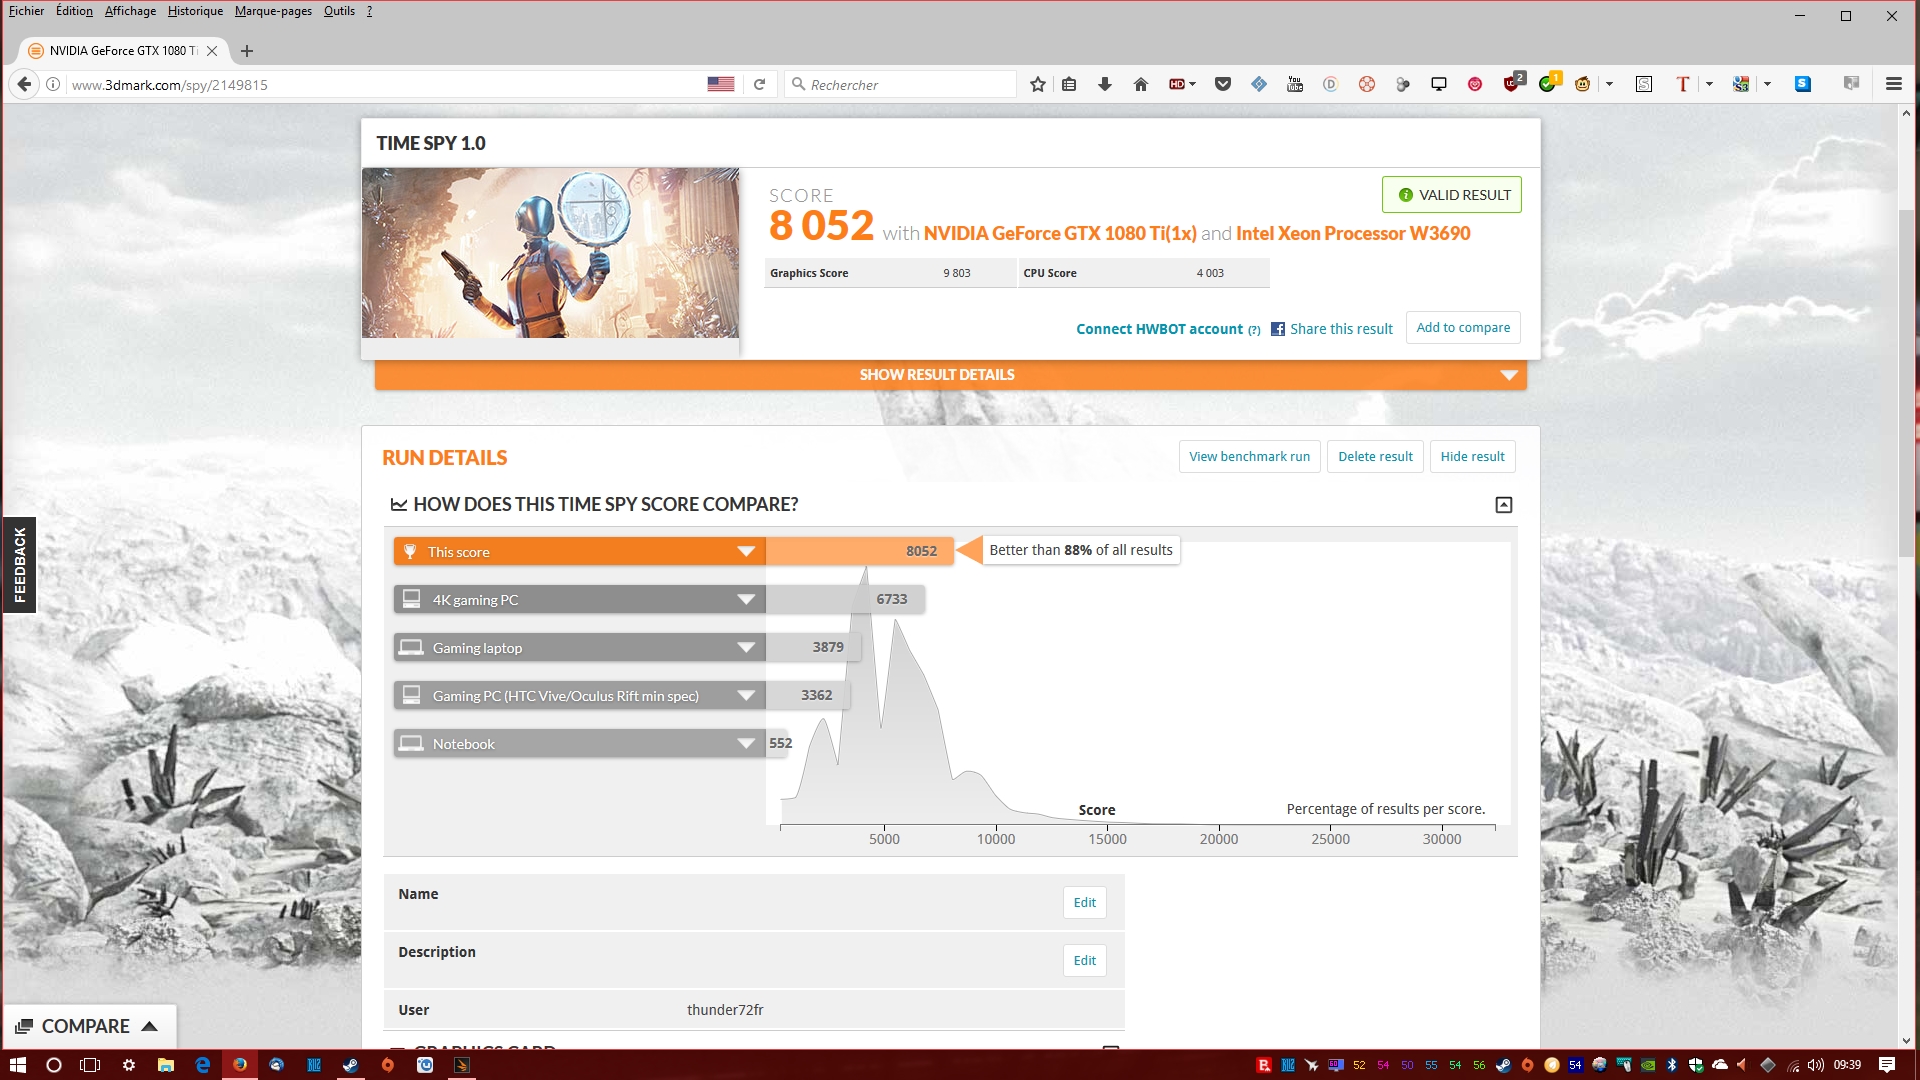
Task: Reload the page with the refresh icon
Action: point(760,85)
